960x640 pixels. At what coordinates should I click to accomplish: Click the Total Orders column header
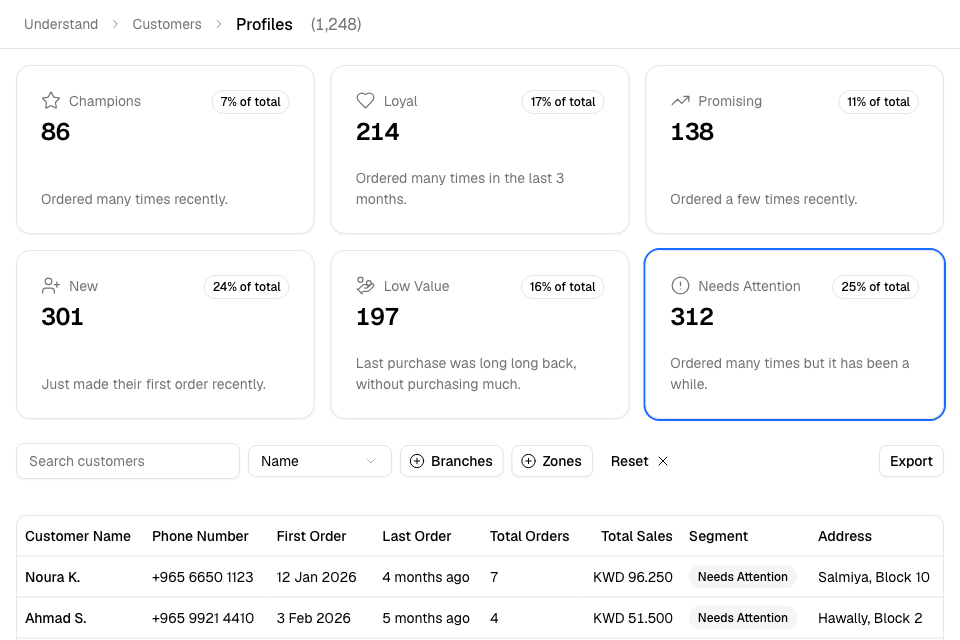(530, 536)
